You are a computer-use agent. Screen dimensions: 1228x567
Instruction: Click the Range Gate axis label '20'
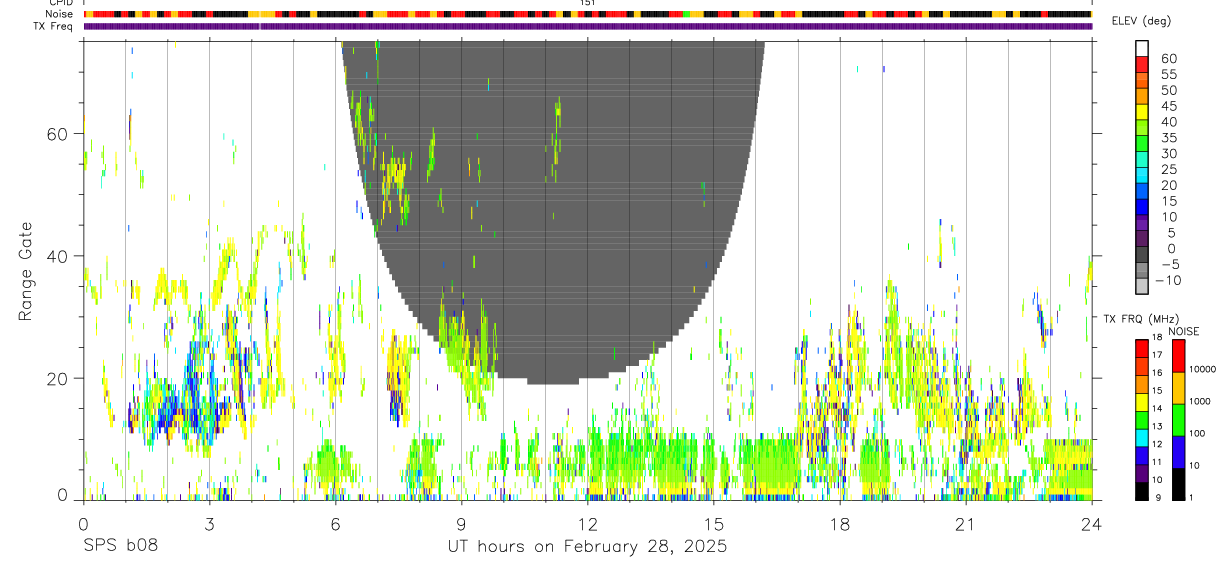click(x=57, y=378)
